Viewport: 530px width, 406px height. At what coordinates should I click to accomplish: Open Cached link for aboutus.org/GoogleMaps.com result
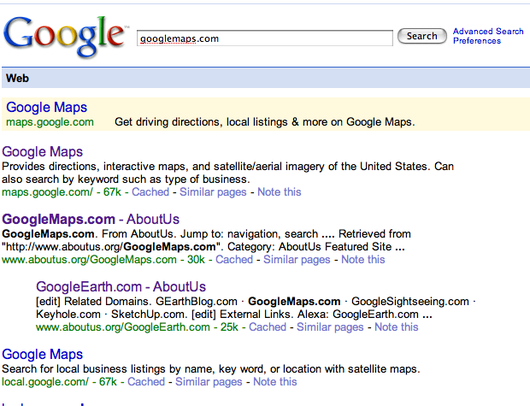click(x=234, y=260)
